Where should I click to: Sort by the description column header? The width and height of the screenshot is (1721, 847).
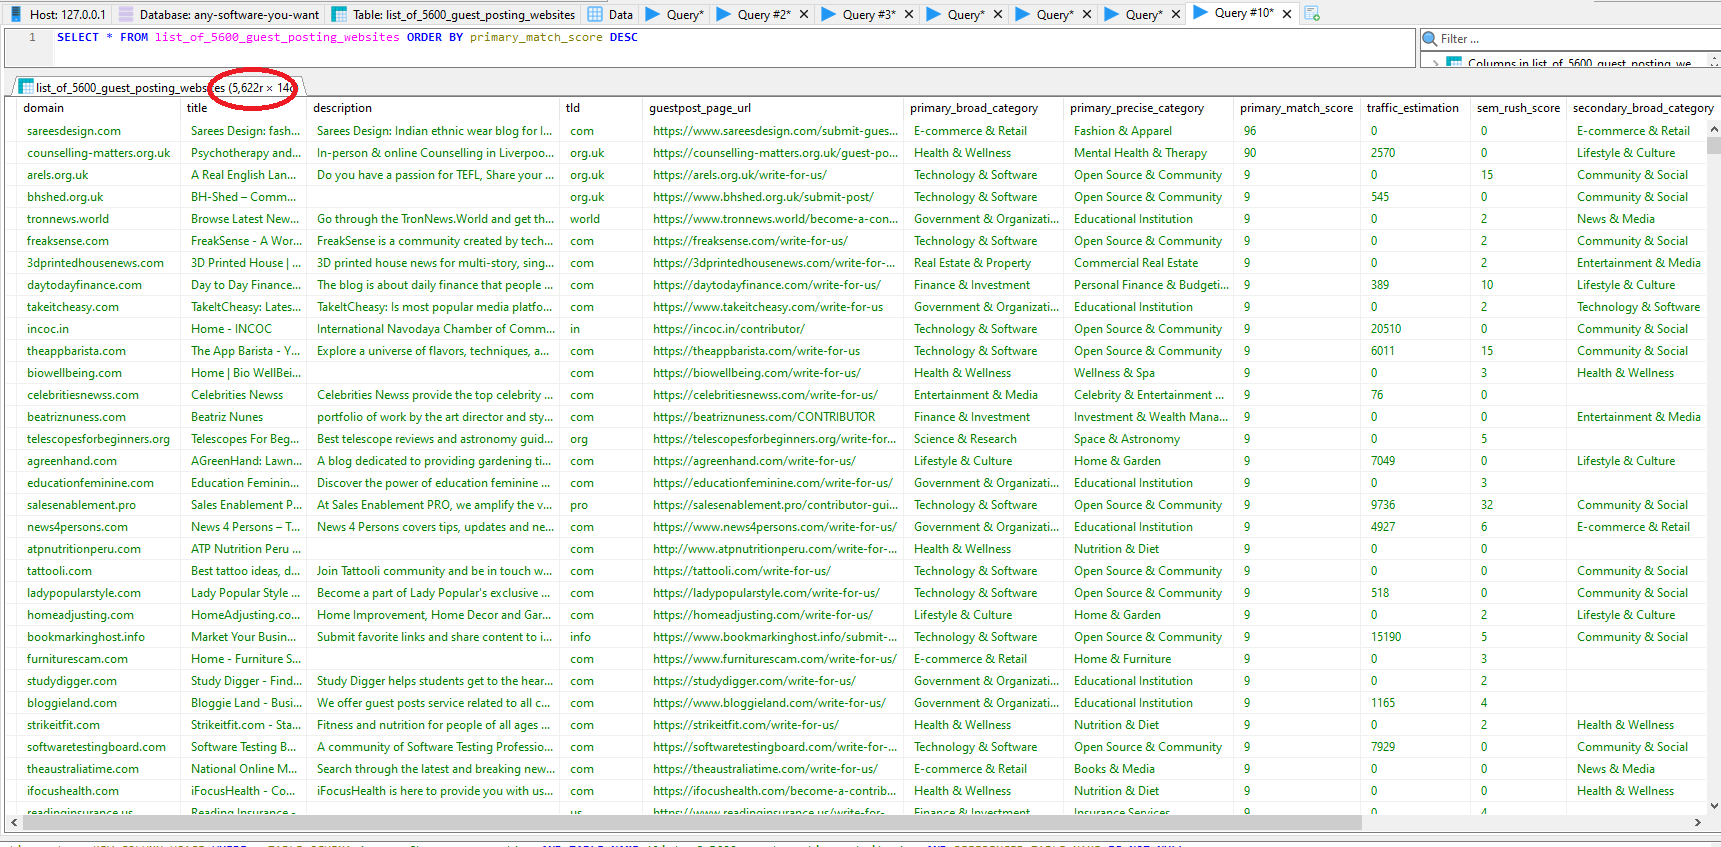pyautogui.click(x=434, y=108)
